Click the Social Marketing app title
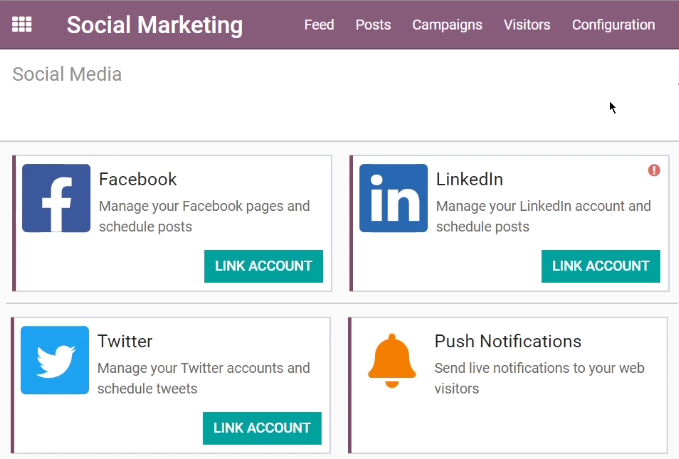Screen dimensions: 679x459 [155, 25]
